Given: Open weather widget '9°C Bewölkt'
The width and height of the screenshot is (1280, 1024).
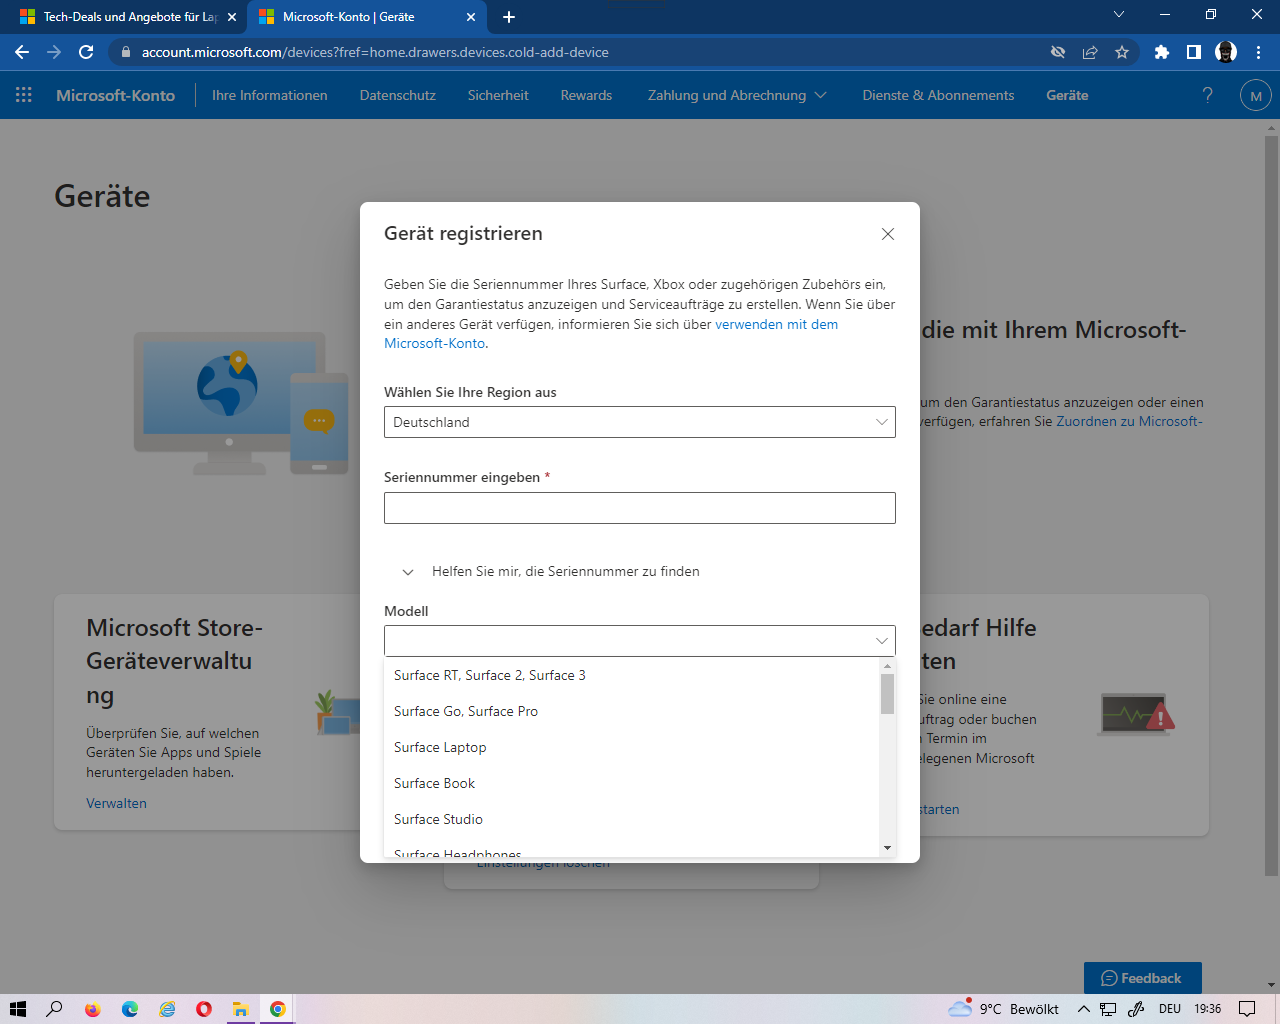Looking at the screenshot, I should point(1004,1009).
